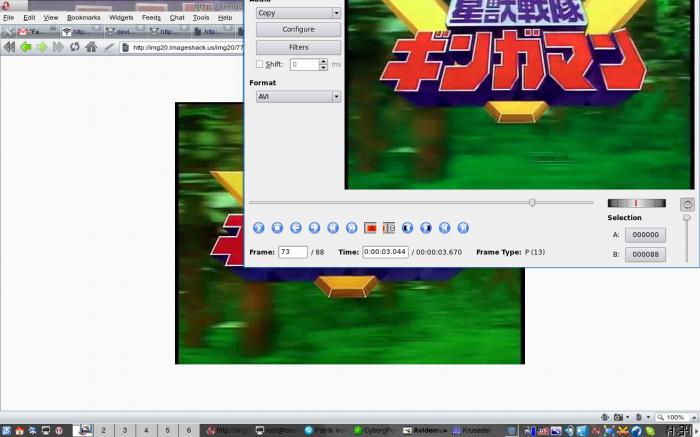Click the Frame number field showing 73
700x437 pixels.
point(293,252)
